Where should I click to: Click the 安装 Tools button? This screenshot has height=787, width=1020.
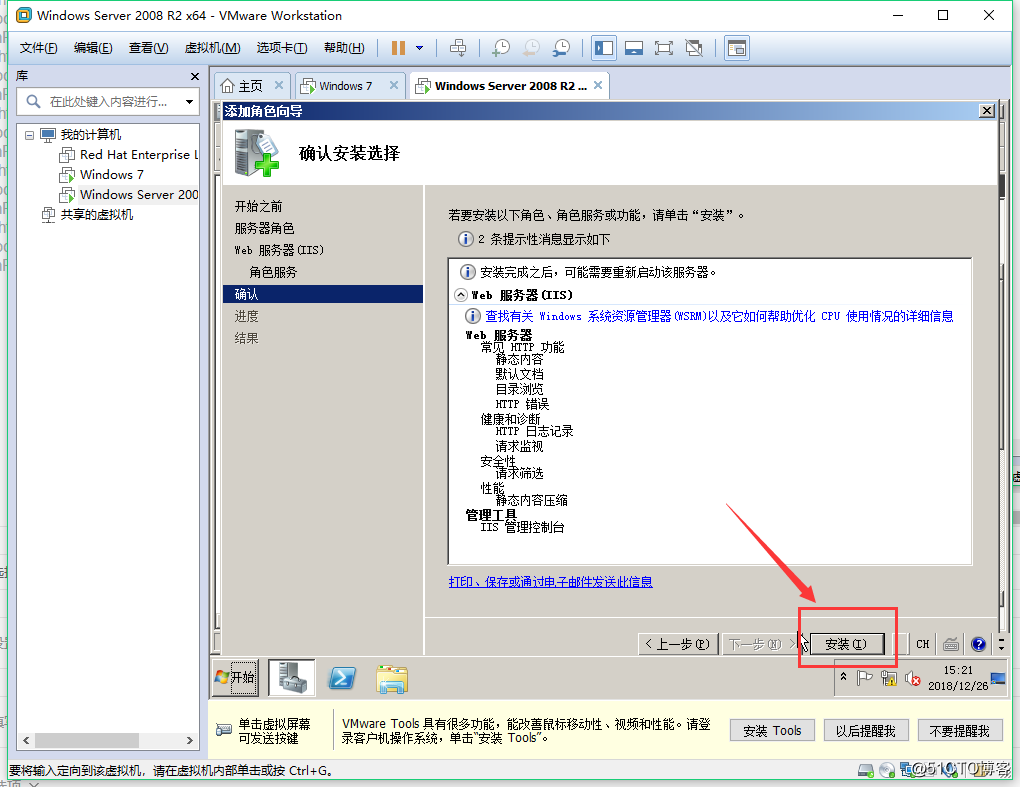772,731
